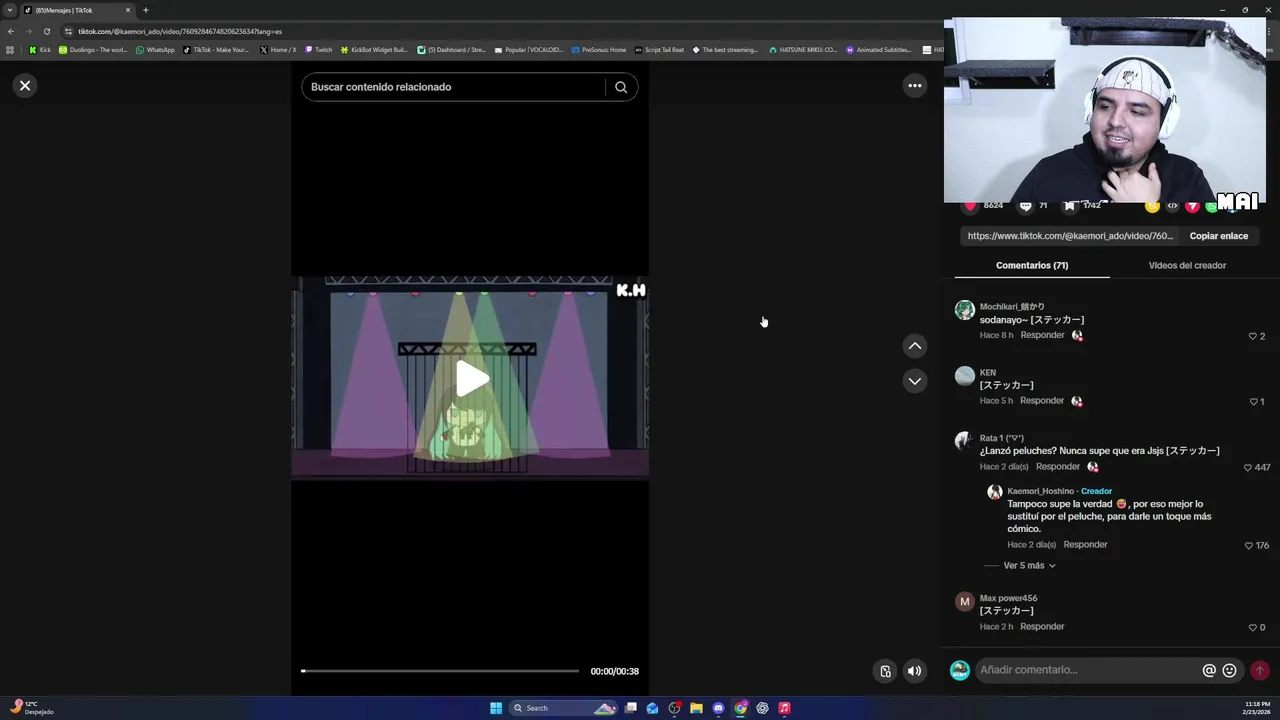
Task: Open the Kick bookmark
Action: click(40, 50)
